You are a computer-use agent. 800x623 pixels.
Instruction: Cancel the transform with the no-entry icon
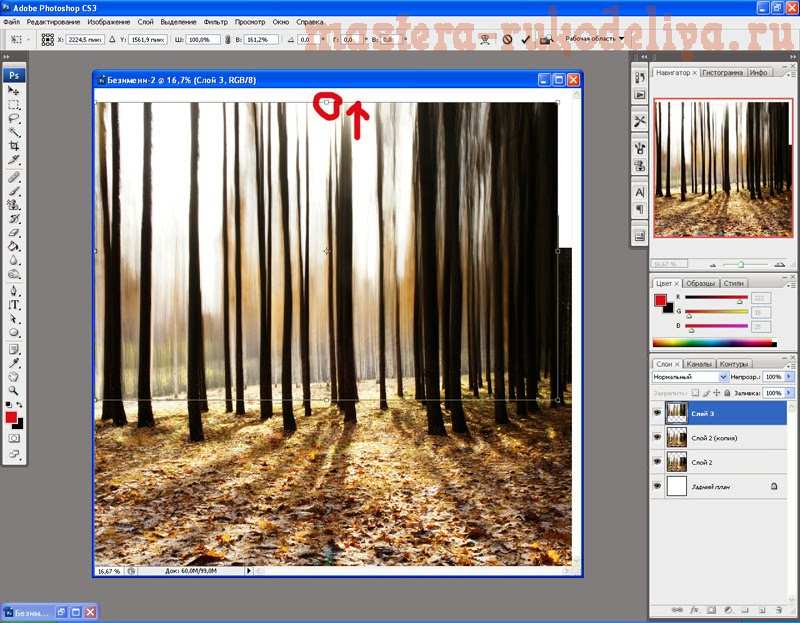point(507,39)
